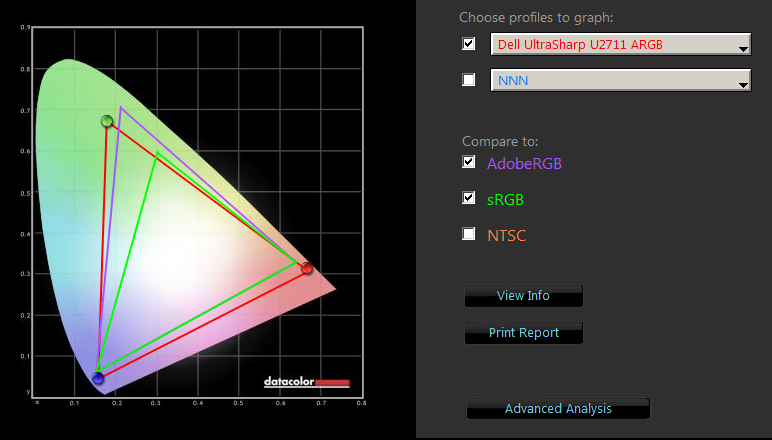Click the 'Choose profiles to graph:' heading
Image resolution: width=772 pixels, height=440 pixels.
[x=536, y=18]
